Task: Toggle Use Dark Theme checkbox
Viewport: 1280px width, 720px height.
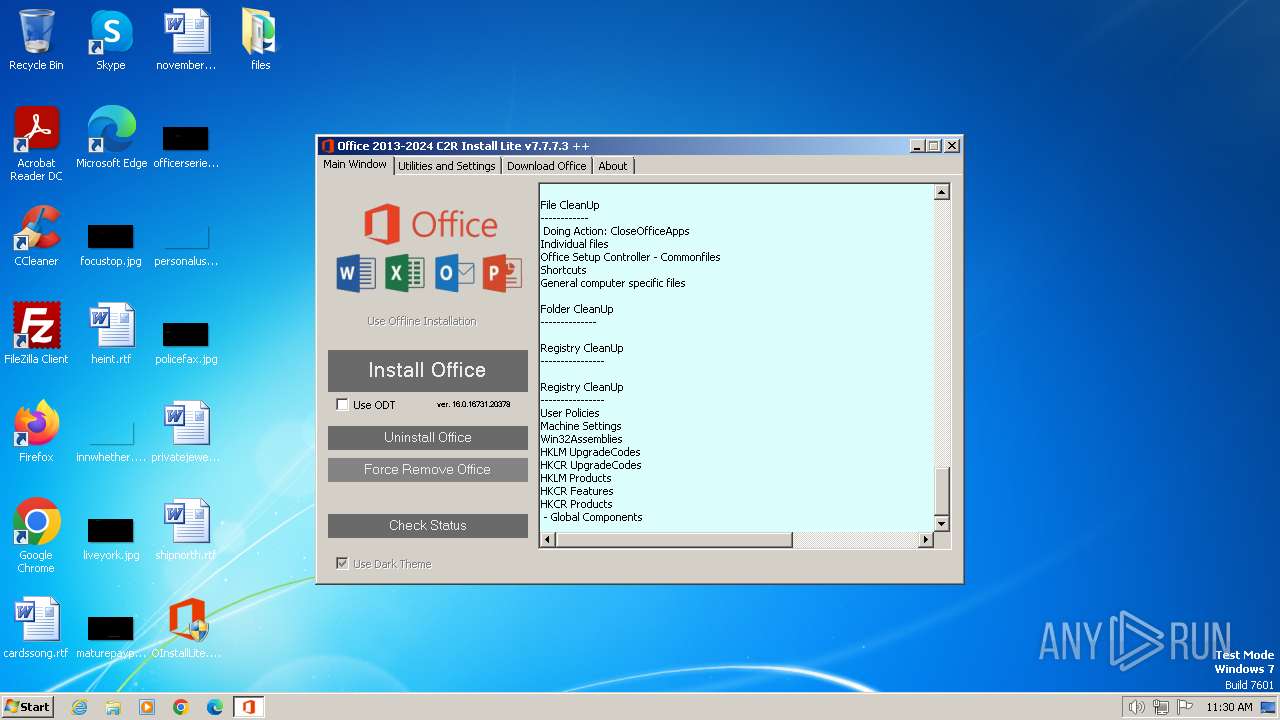Action: click(x=343, y=564)
